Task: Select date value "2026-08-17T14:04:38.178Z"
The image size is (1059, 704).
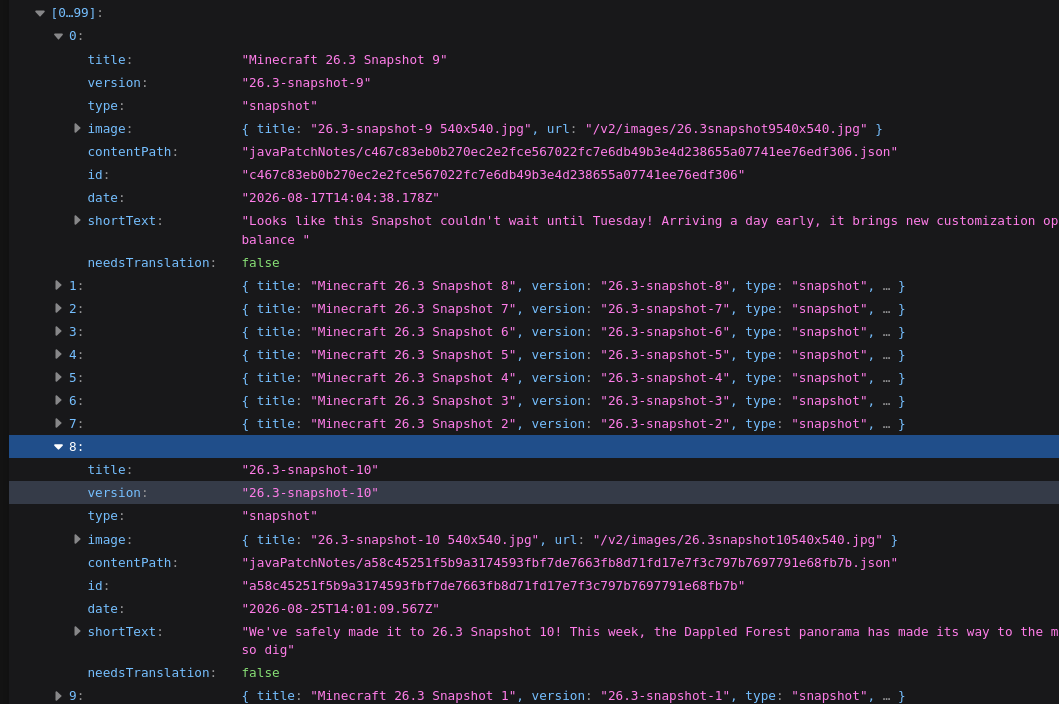Action: coord(340,197)
